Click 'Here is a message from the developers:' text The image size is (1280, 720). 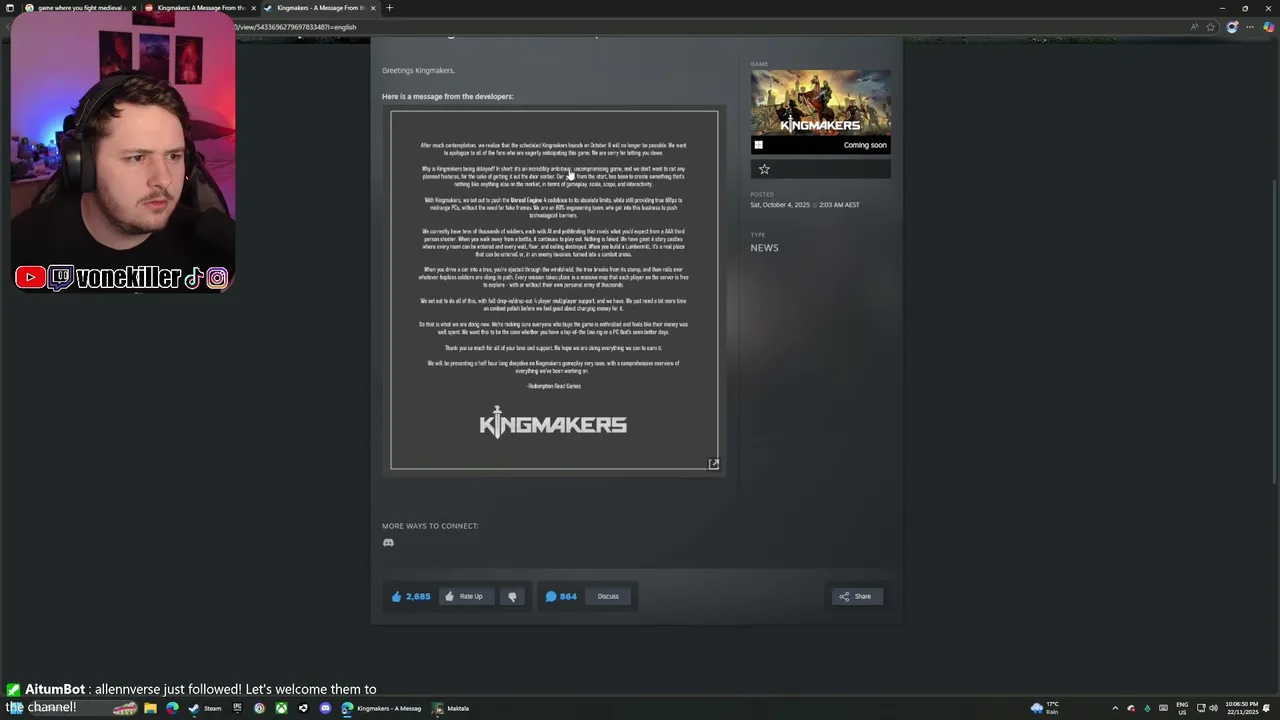(x=447, y=96)
